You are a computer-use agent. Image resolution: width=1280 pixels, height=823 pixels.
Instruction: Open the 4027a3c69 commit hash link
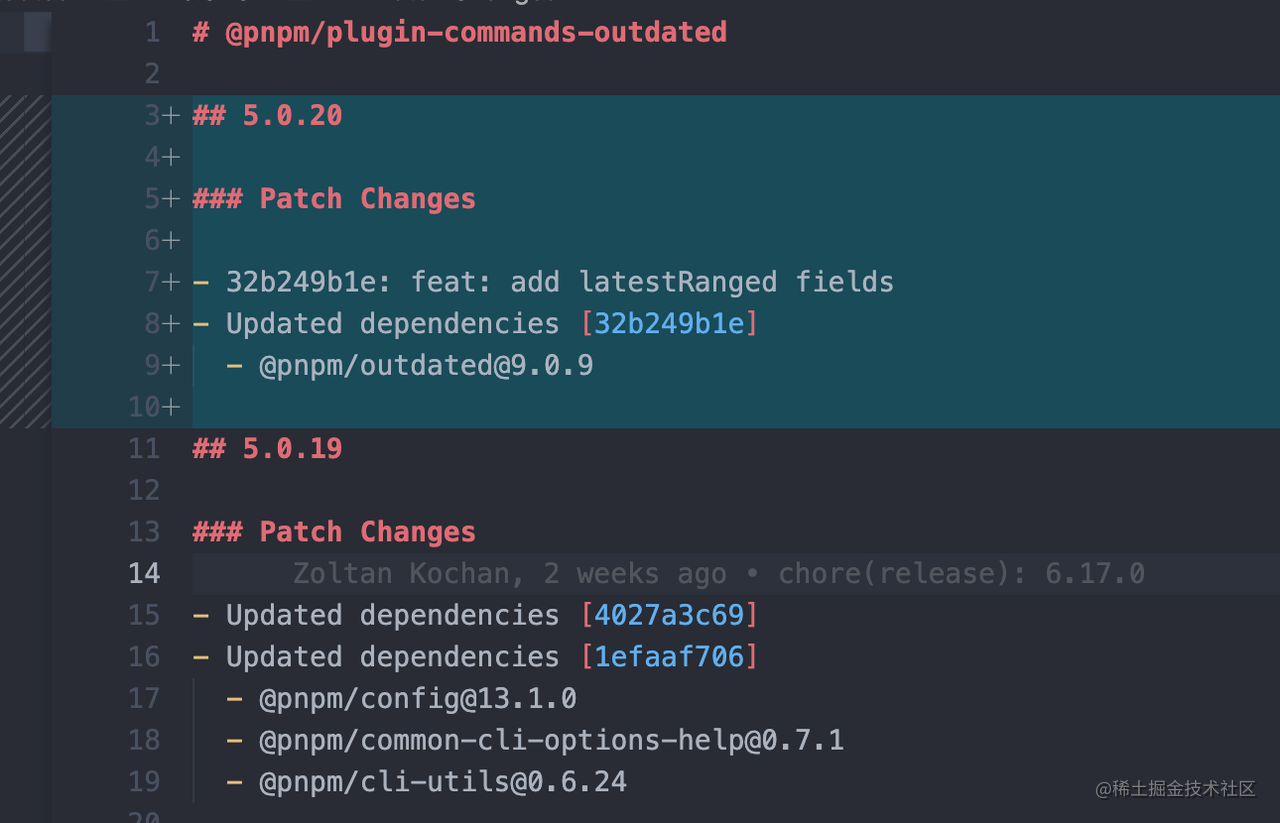(x=669, y=615)
